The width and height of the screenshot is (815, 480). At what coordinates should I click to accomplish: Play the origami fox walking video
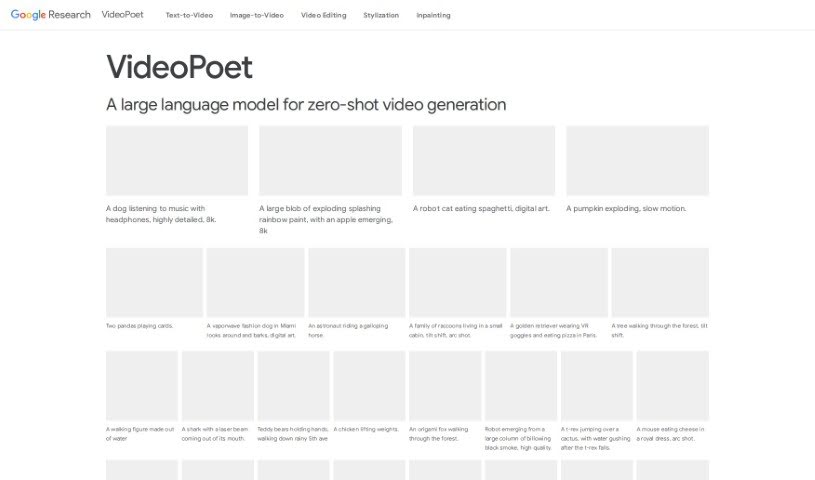point(445,385)
